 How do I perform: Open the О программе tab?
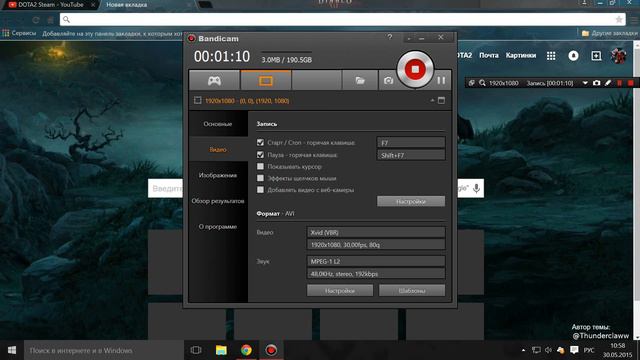point(218,227)
